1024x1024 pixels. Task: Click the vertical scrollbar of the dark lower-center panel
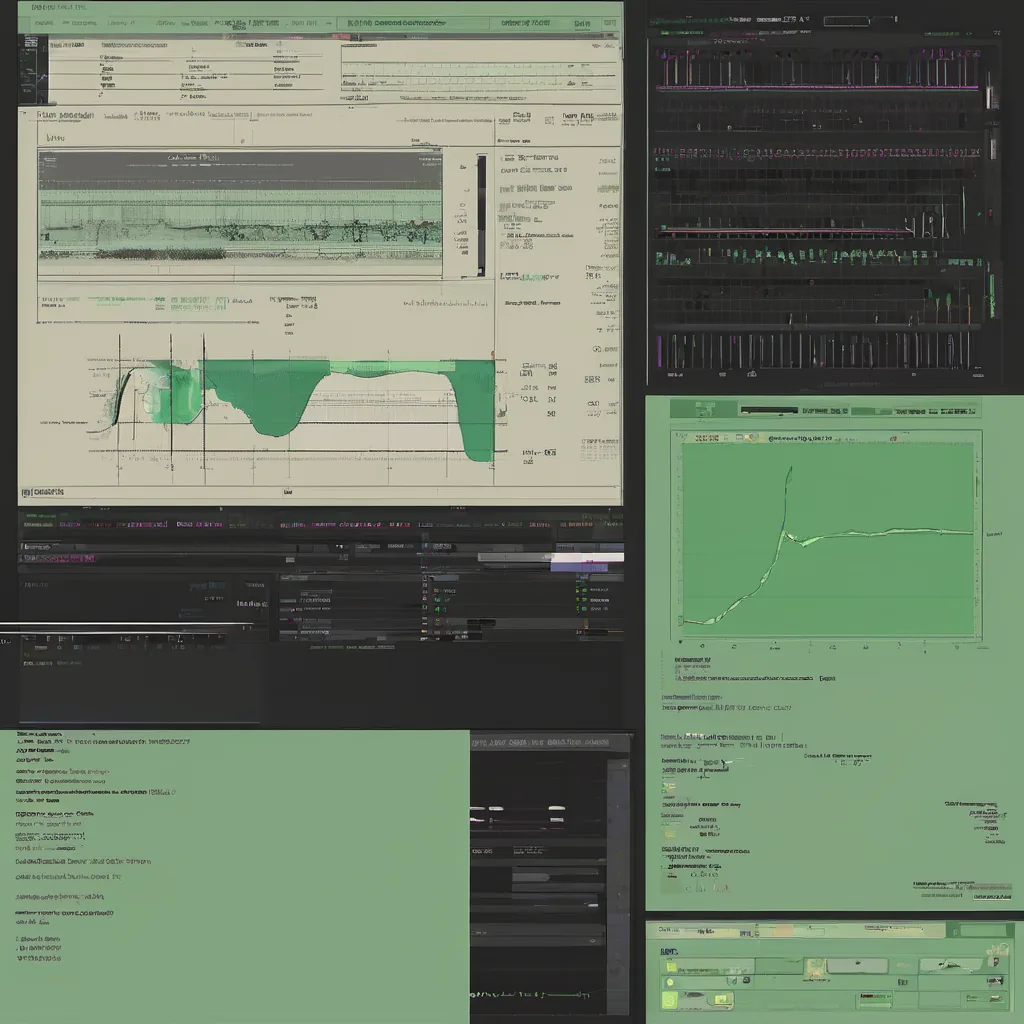tap(618, 850)
